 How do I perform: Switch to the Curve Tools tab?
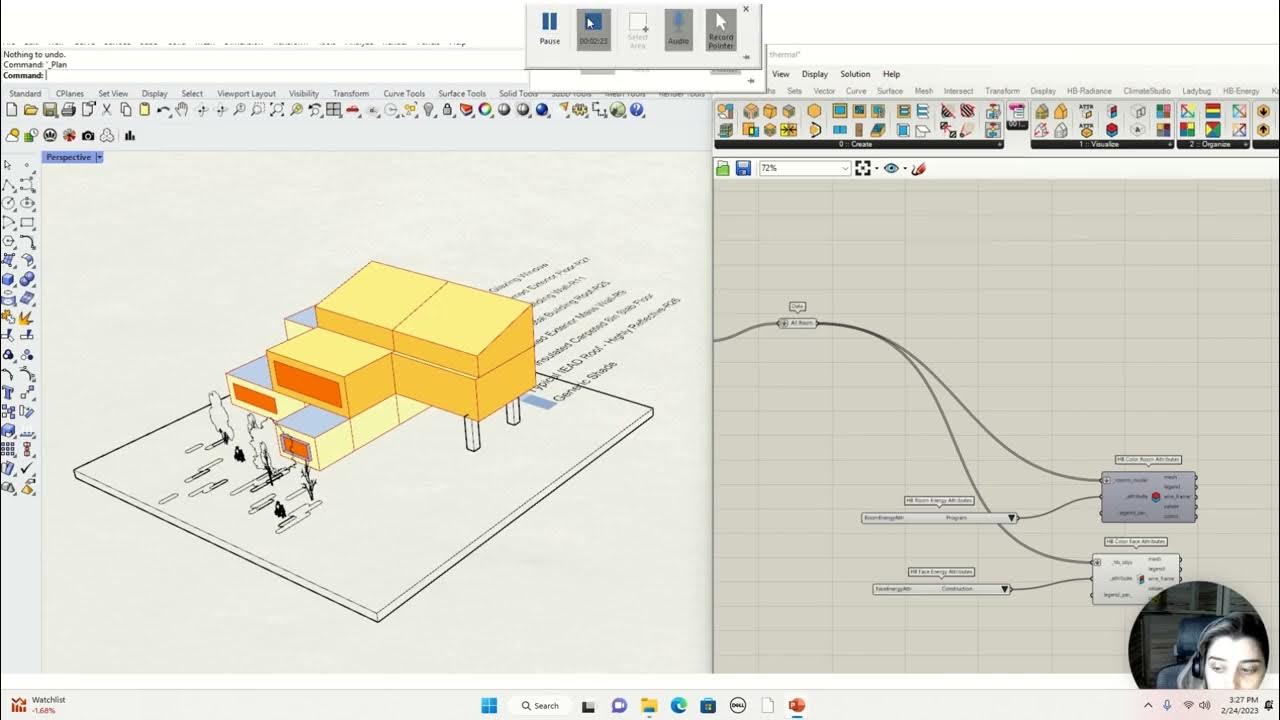point(404,93)
